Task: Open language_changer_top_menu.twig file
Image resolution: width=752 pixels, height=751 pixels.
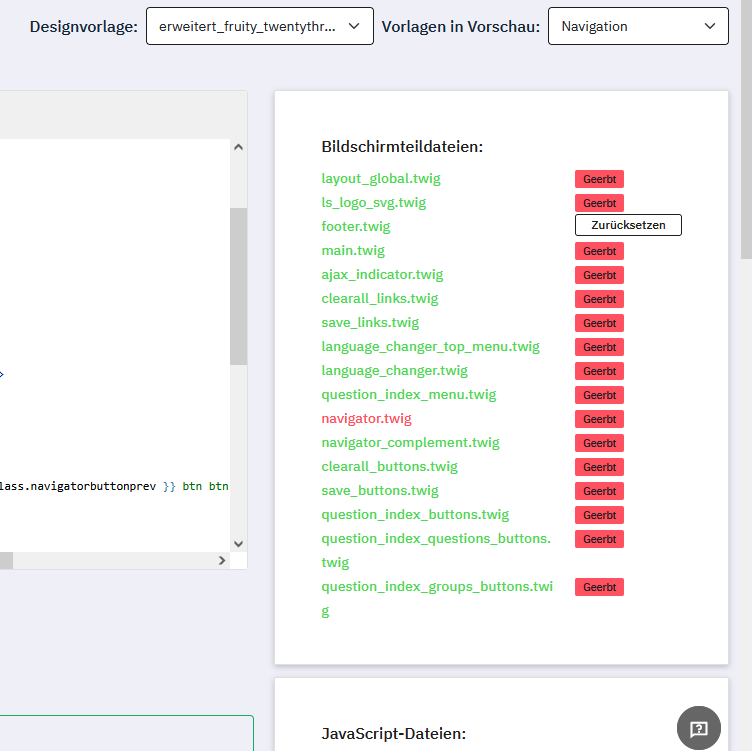Action: tap(430, 347)
